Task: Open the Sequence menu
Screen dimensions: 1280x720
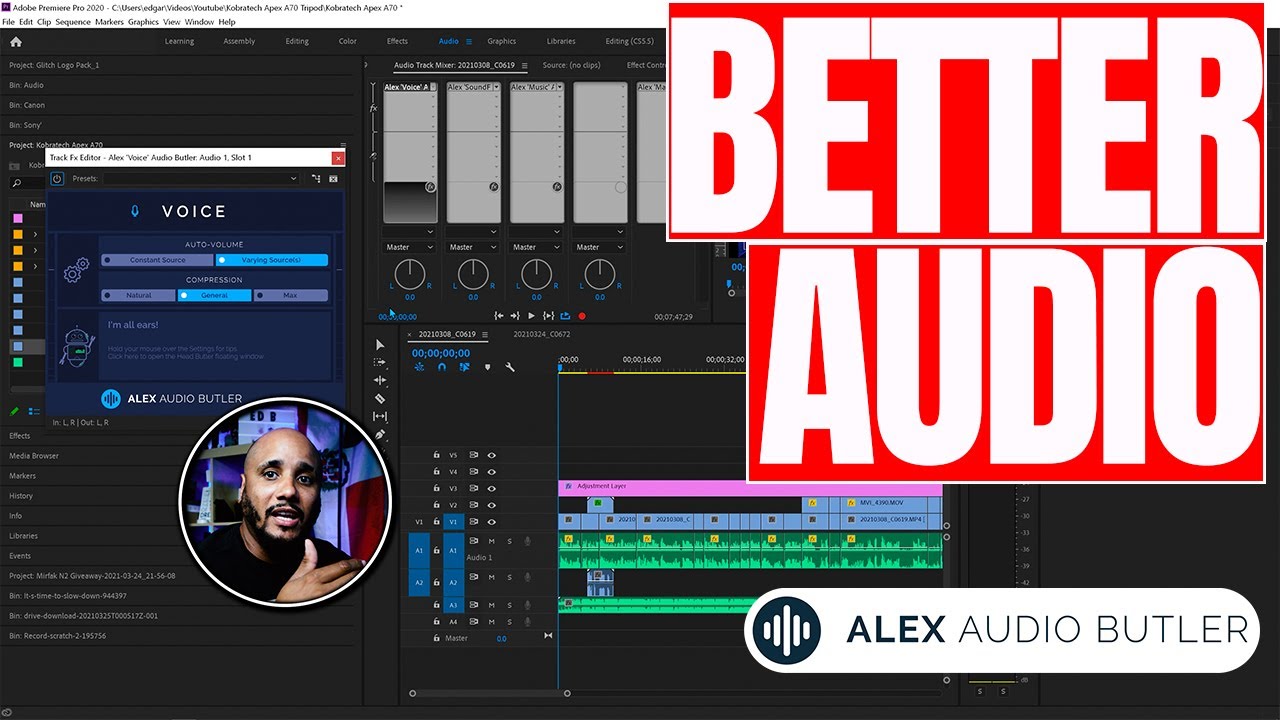Action: 73,21
